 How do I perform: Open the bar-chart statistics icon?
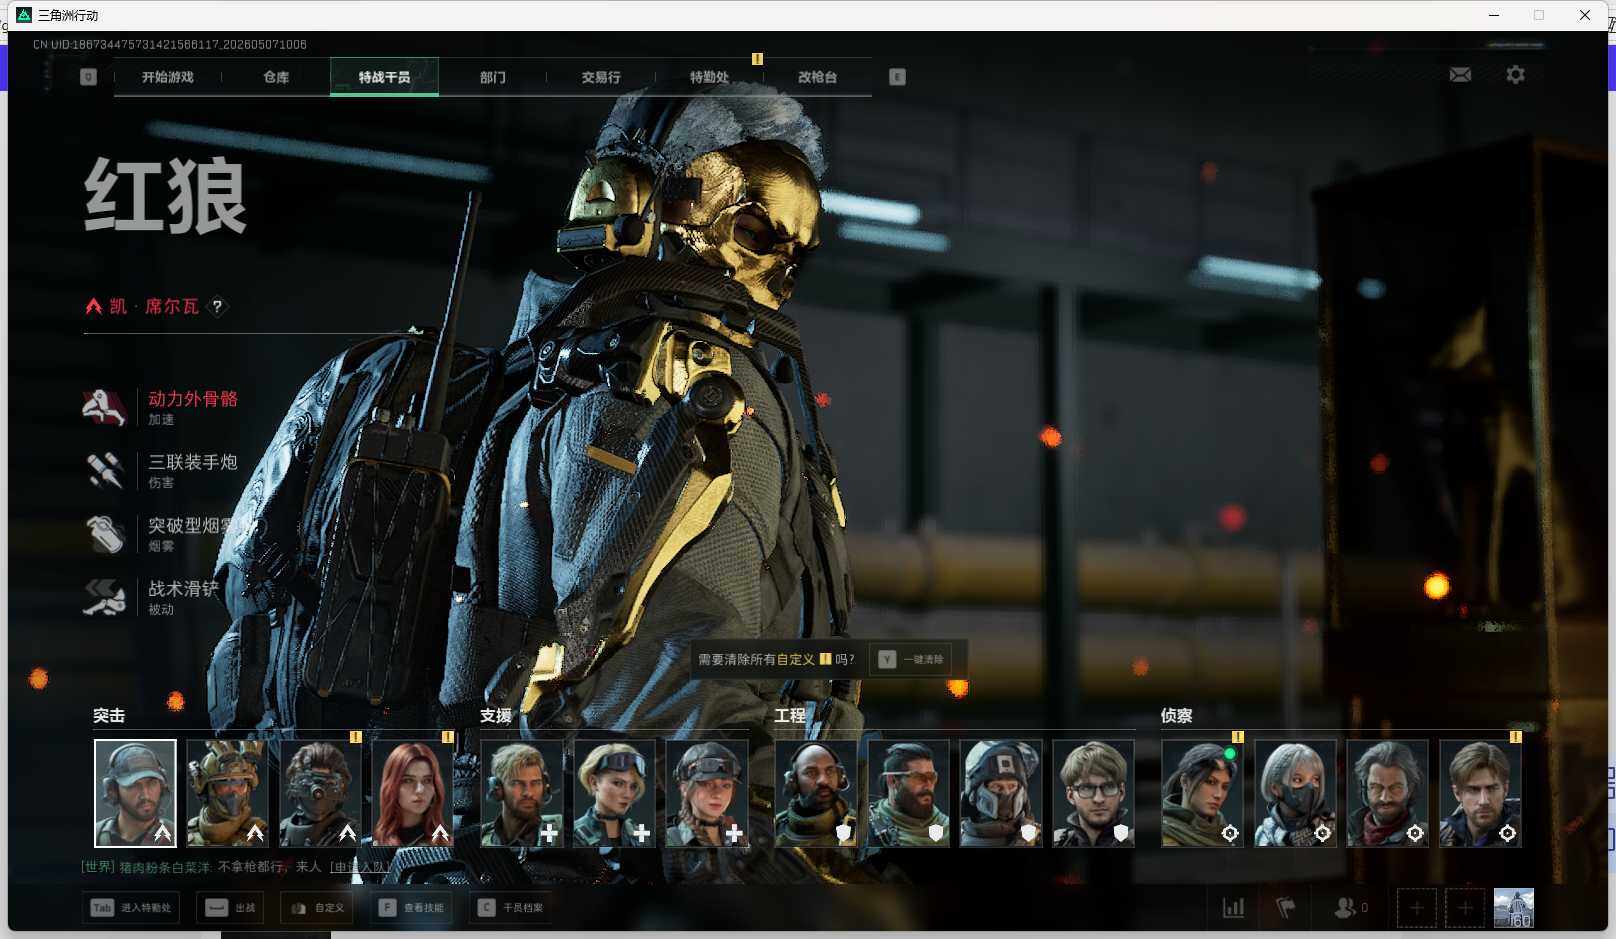click(x=1234, y=908)
